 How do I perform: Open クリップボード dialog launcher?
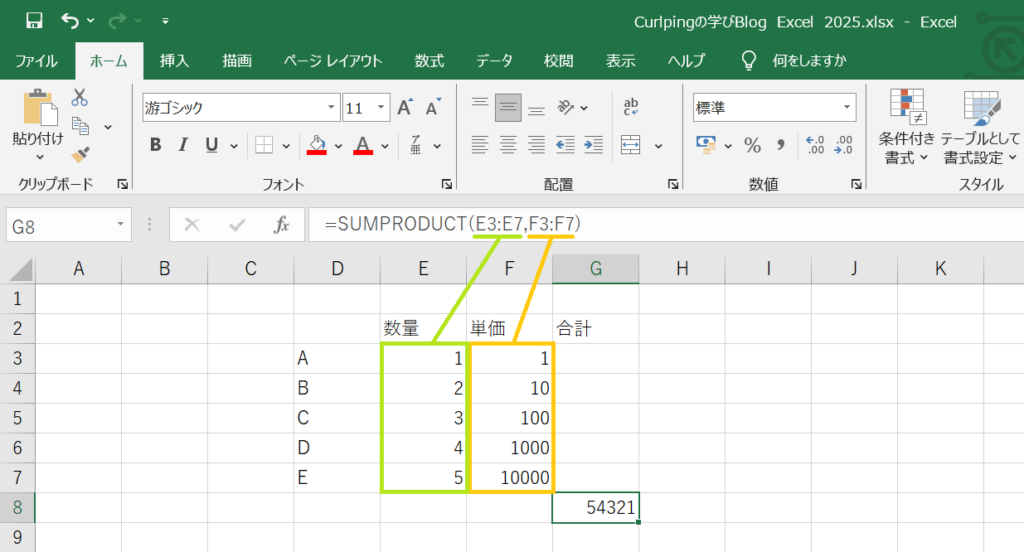122,184
